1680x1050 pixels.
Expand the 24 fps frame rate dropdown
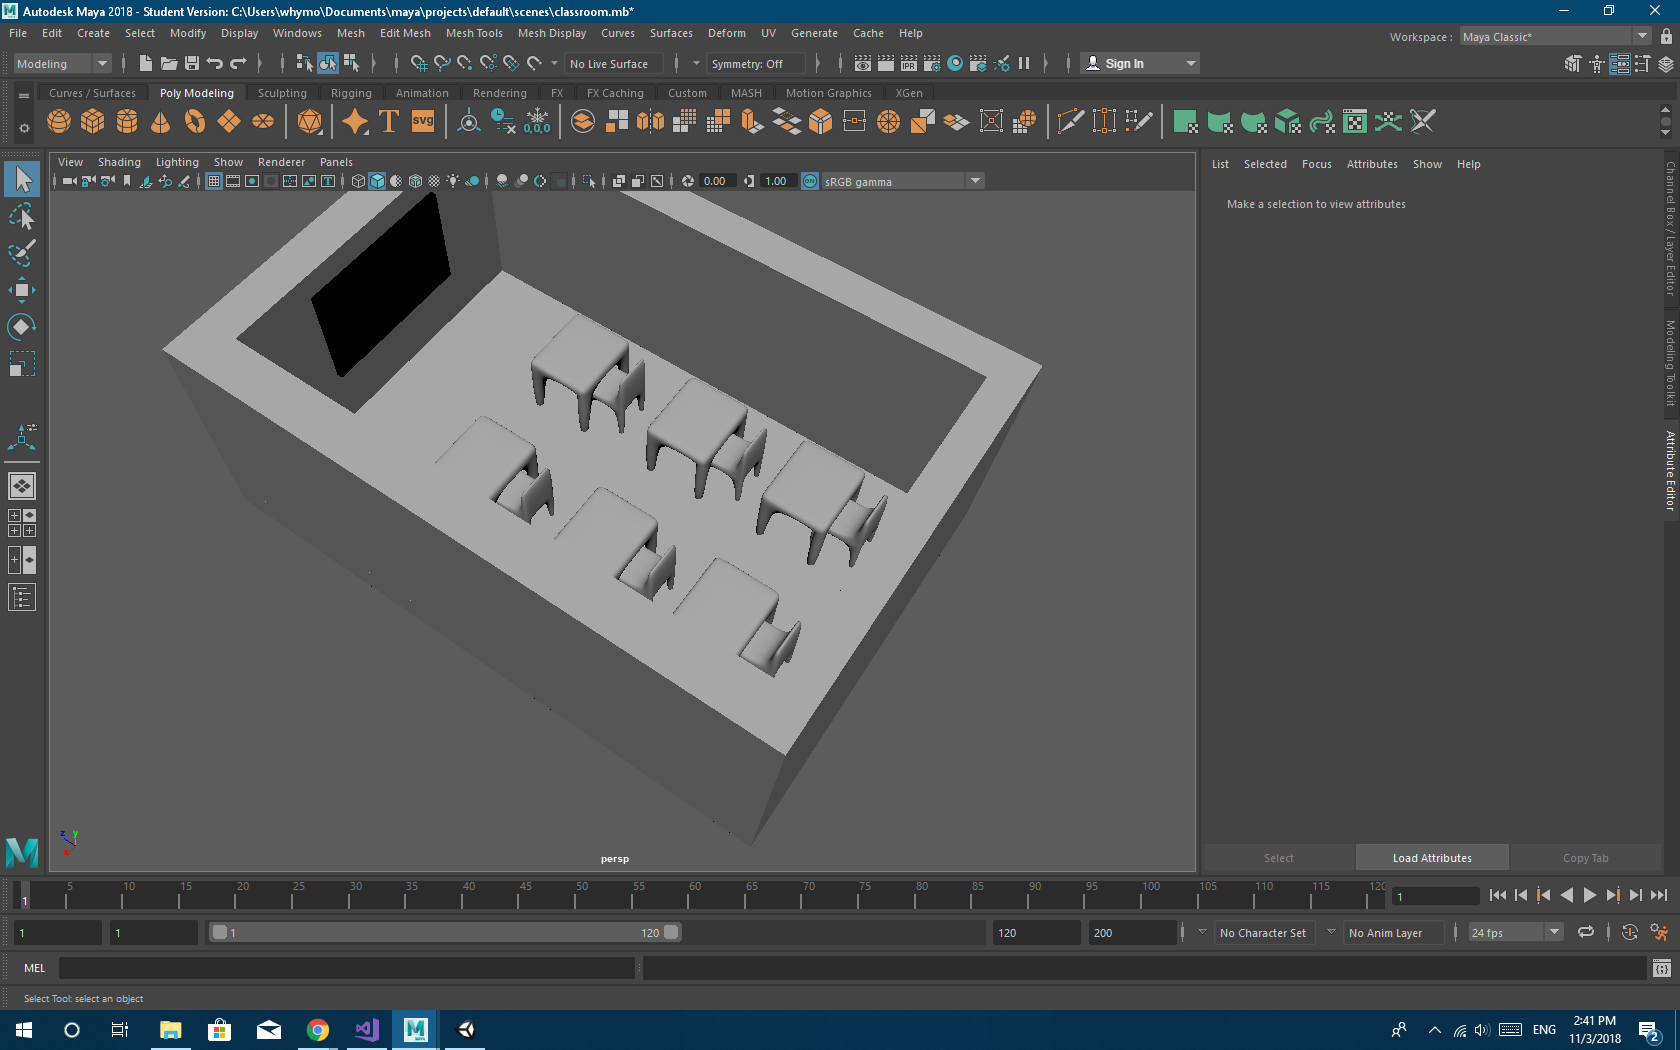coord(1554,932)
